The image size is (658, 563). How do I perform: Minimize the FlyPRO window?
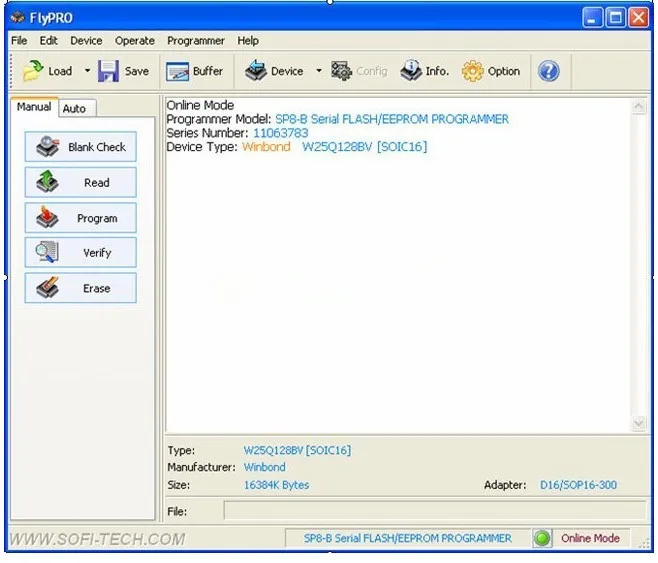click(593, 18)
